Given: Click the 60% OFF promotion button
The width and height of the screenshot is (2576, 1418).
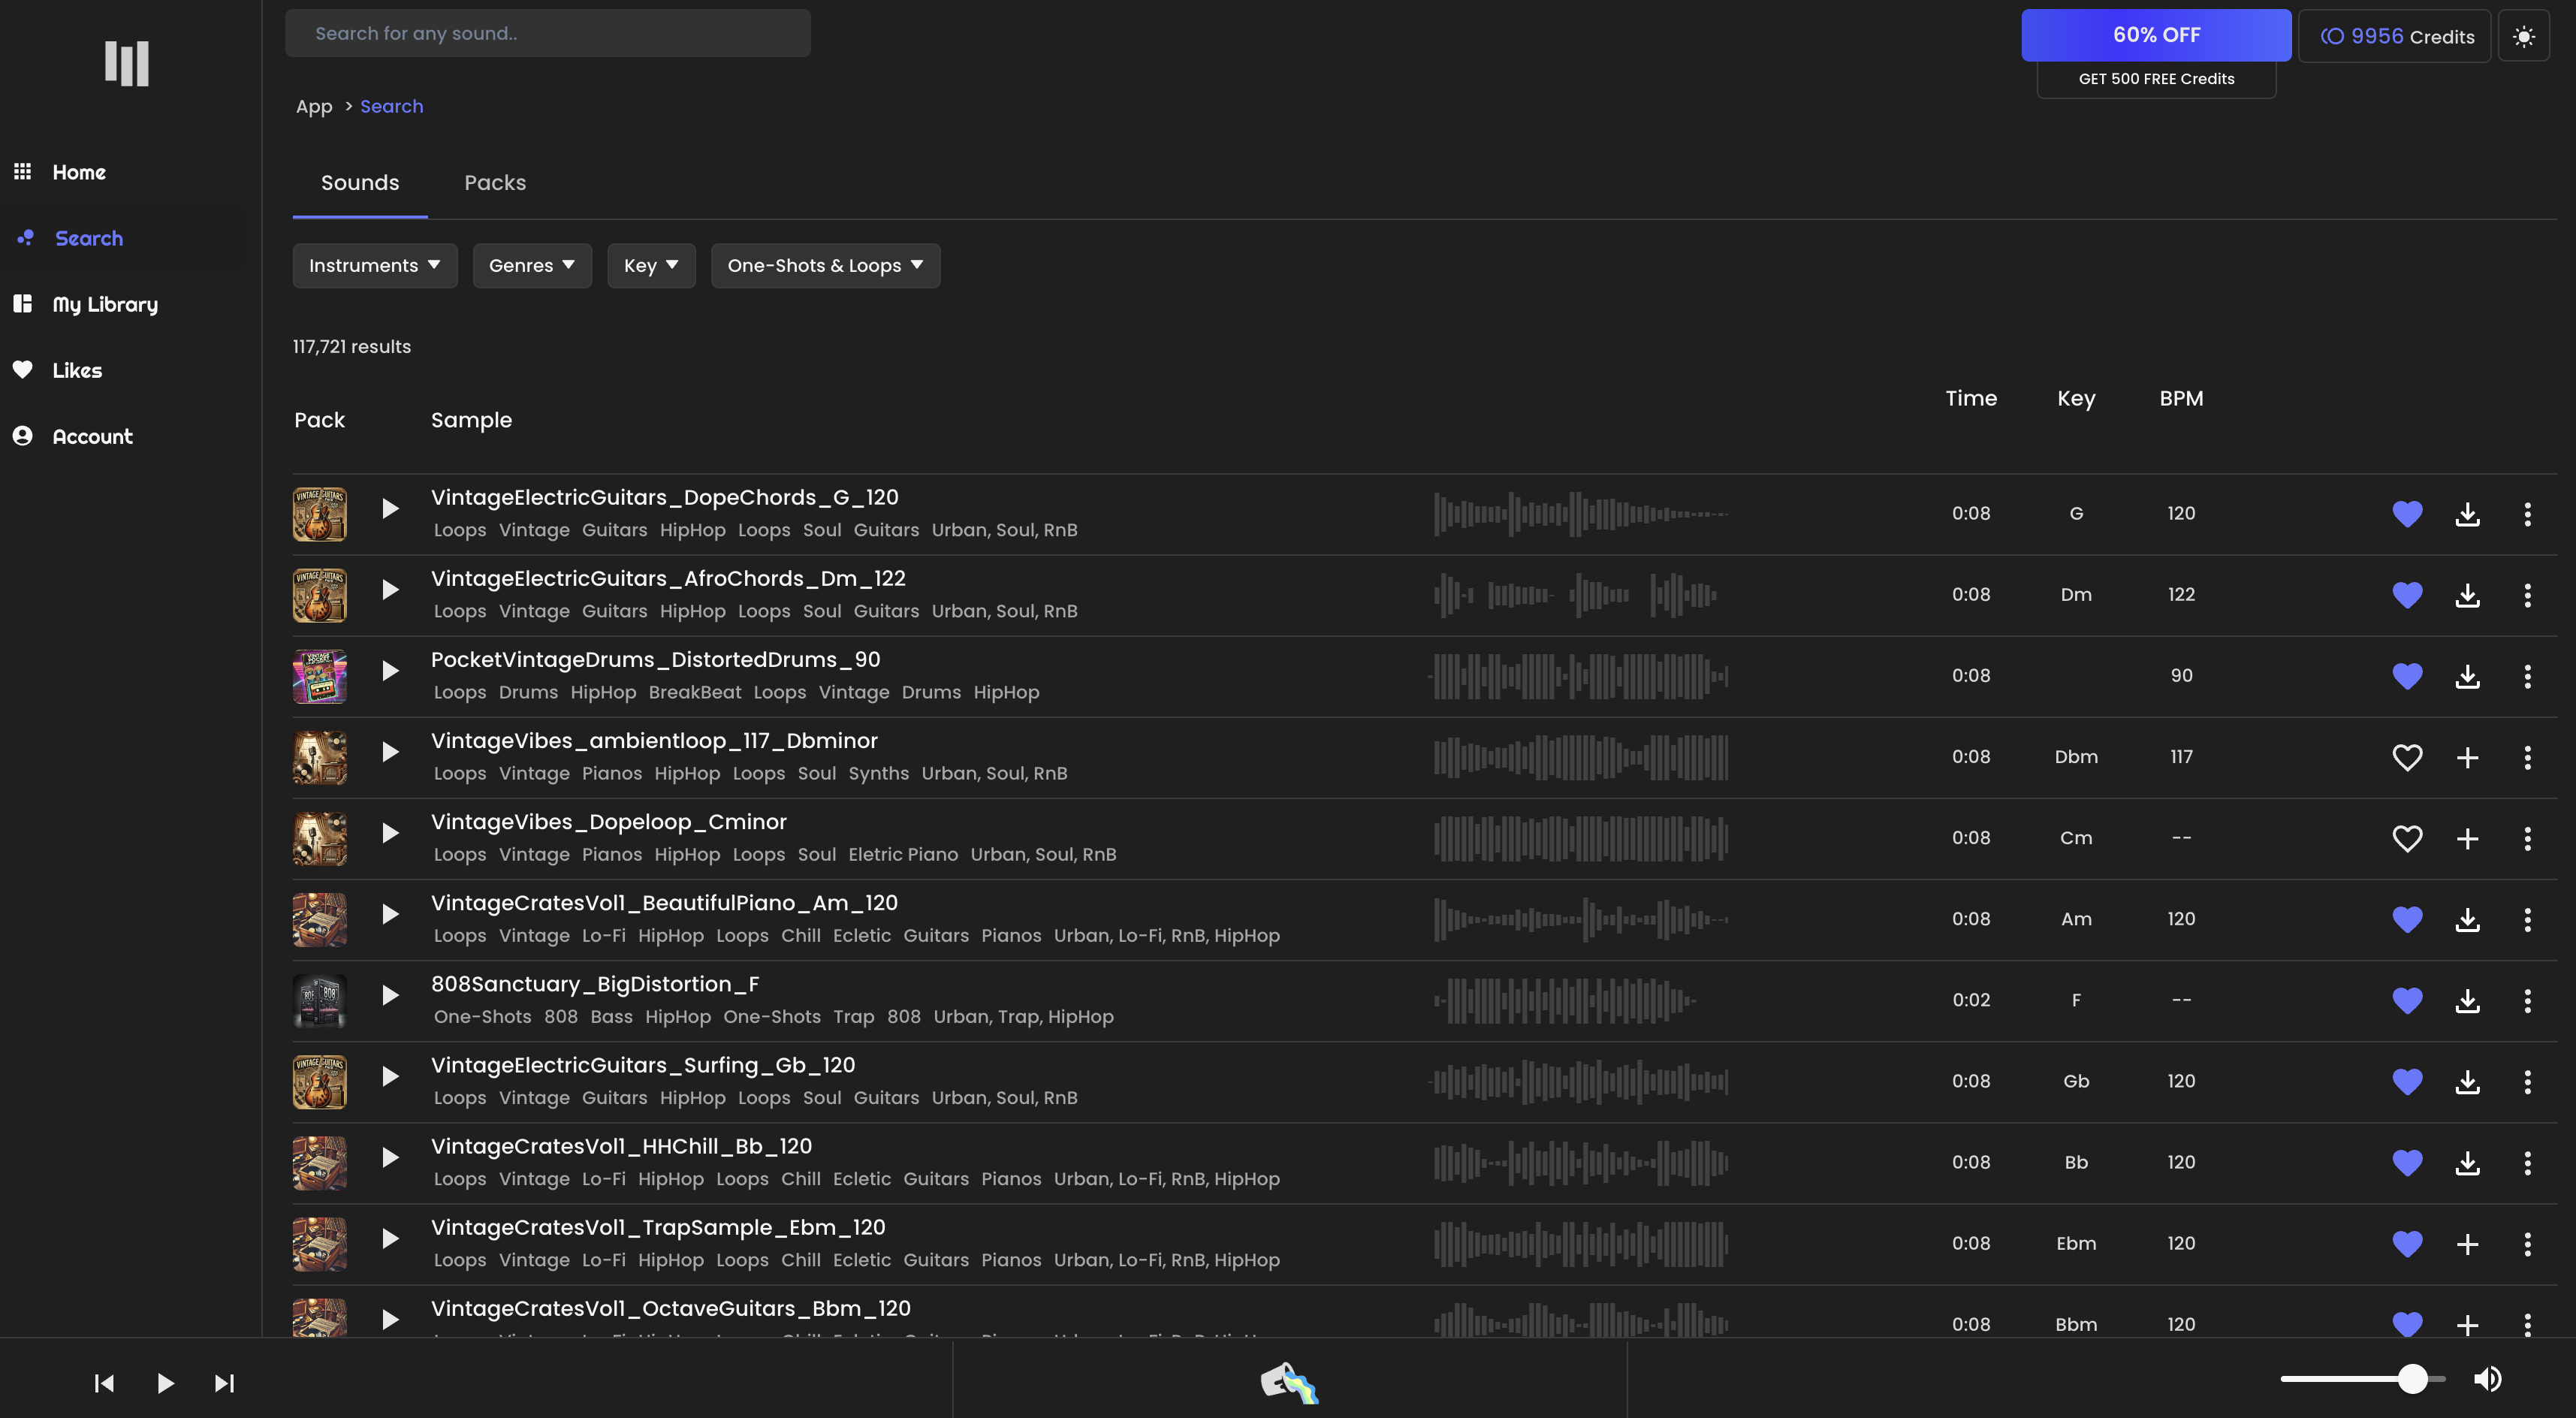Looking at the screenshot, I should pos(2155,35).
